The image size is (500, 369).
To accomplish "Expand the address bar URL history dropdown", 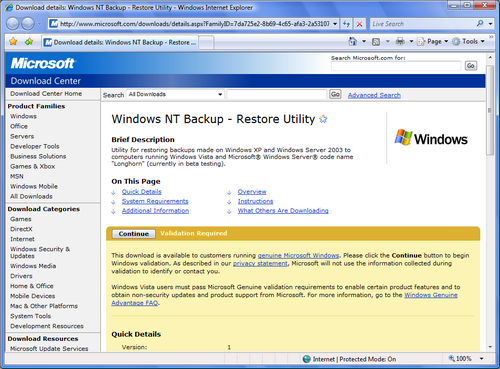I will [x=335, y=24].
